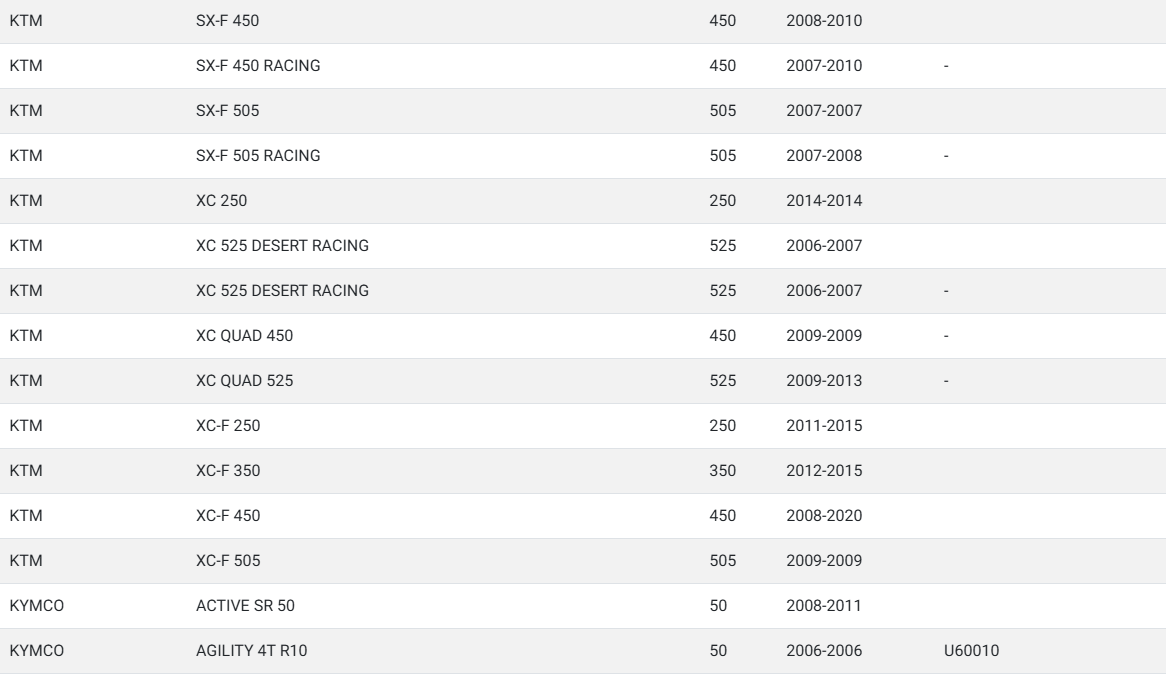Select the year range 2008-2020
Viewport: 1166px width, 675px height.
tap(824, 515)
